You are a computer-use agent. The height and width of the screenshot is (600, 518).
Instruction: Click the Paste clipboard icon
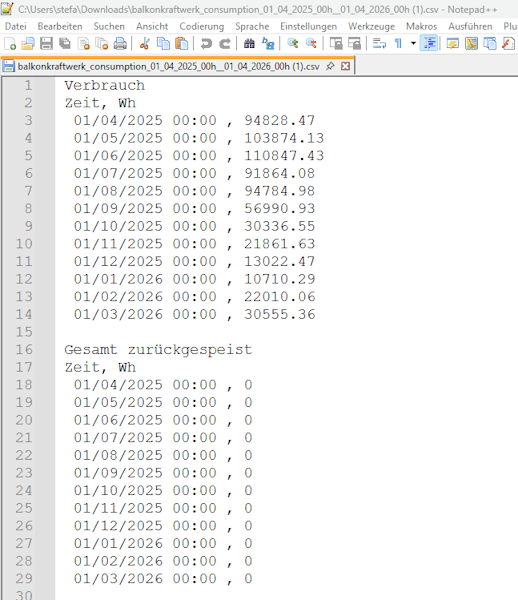tap(181, 44)
